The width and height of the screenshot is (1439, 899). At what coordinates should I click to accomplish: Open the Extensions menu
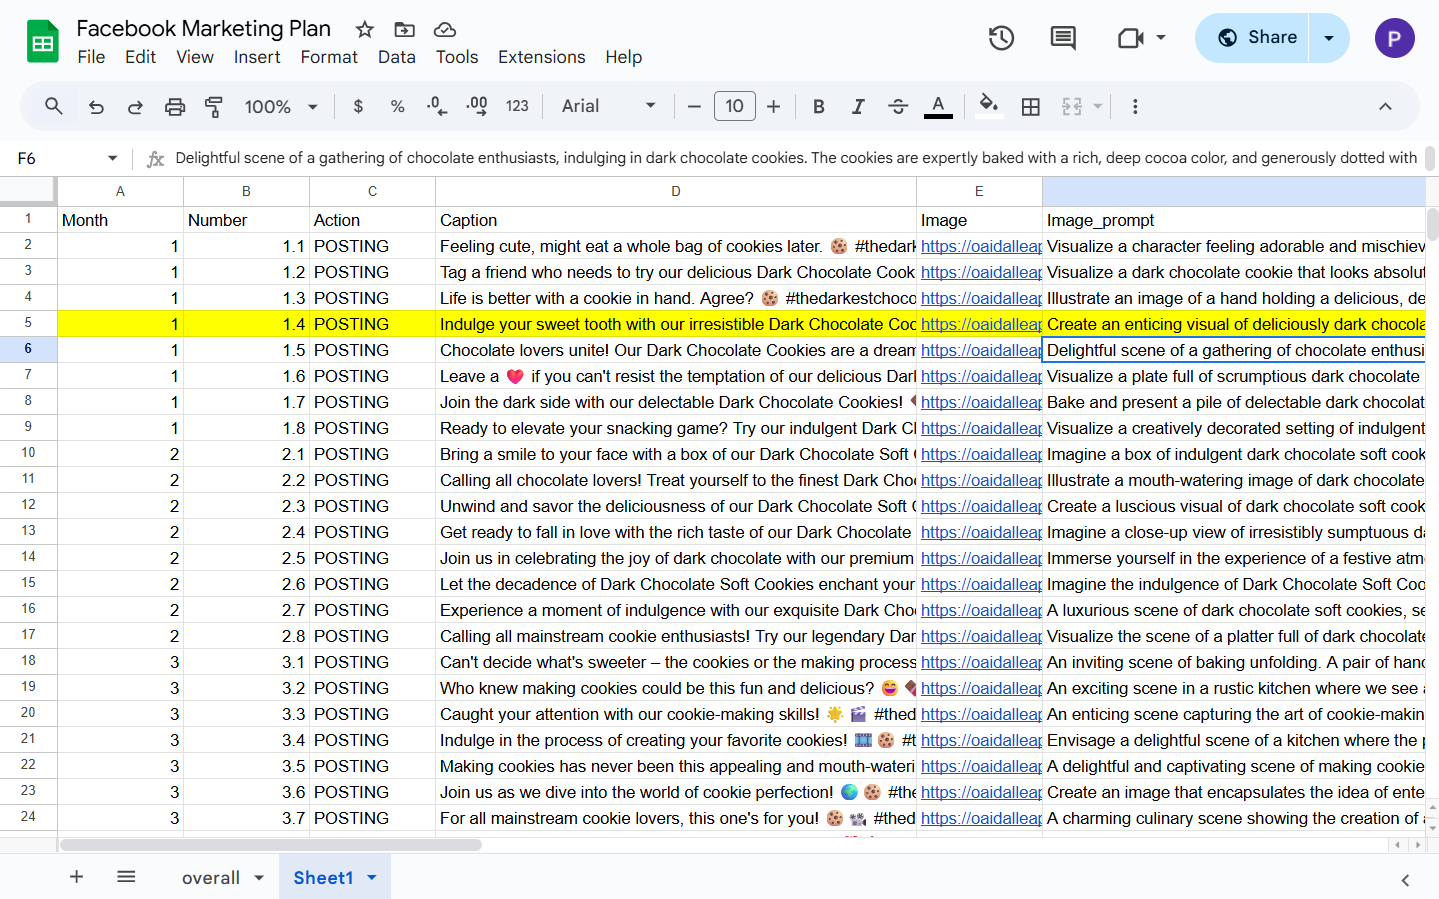point(542,57)
